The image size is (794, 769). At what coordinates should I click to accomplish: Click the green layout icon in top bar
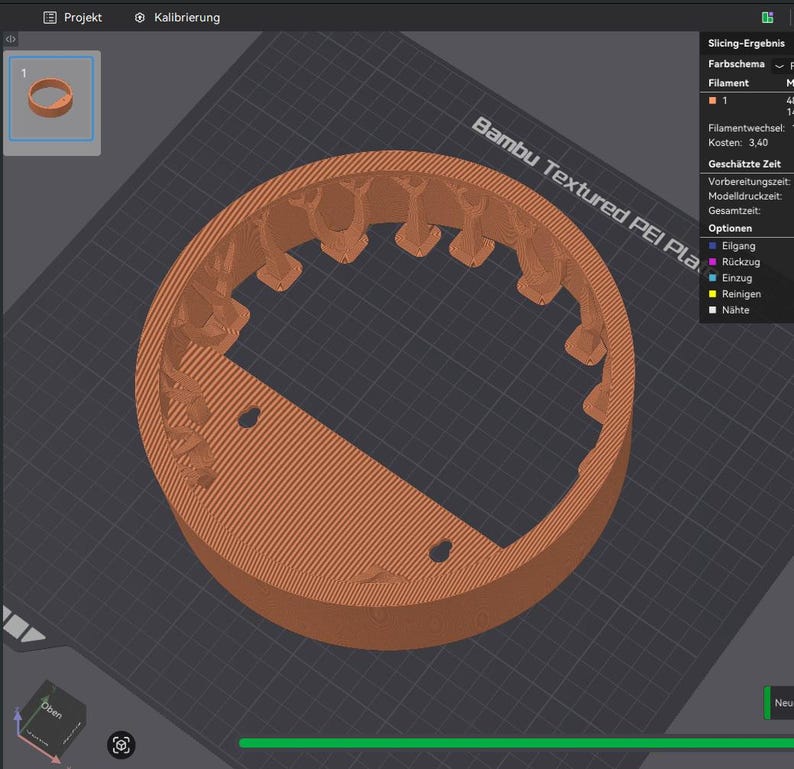tap(767, 17)
